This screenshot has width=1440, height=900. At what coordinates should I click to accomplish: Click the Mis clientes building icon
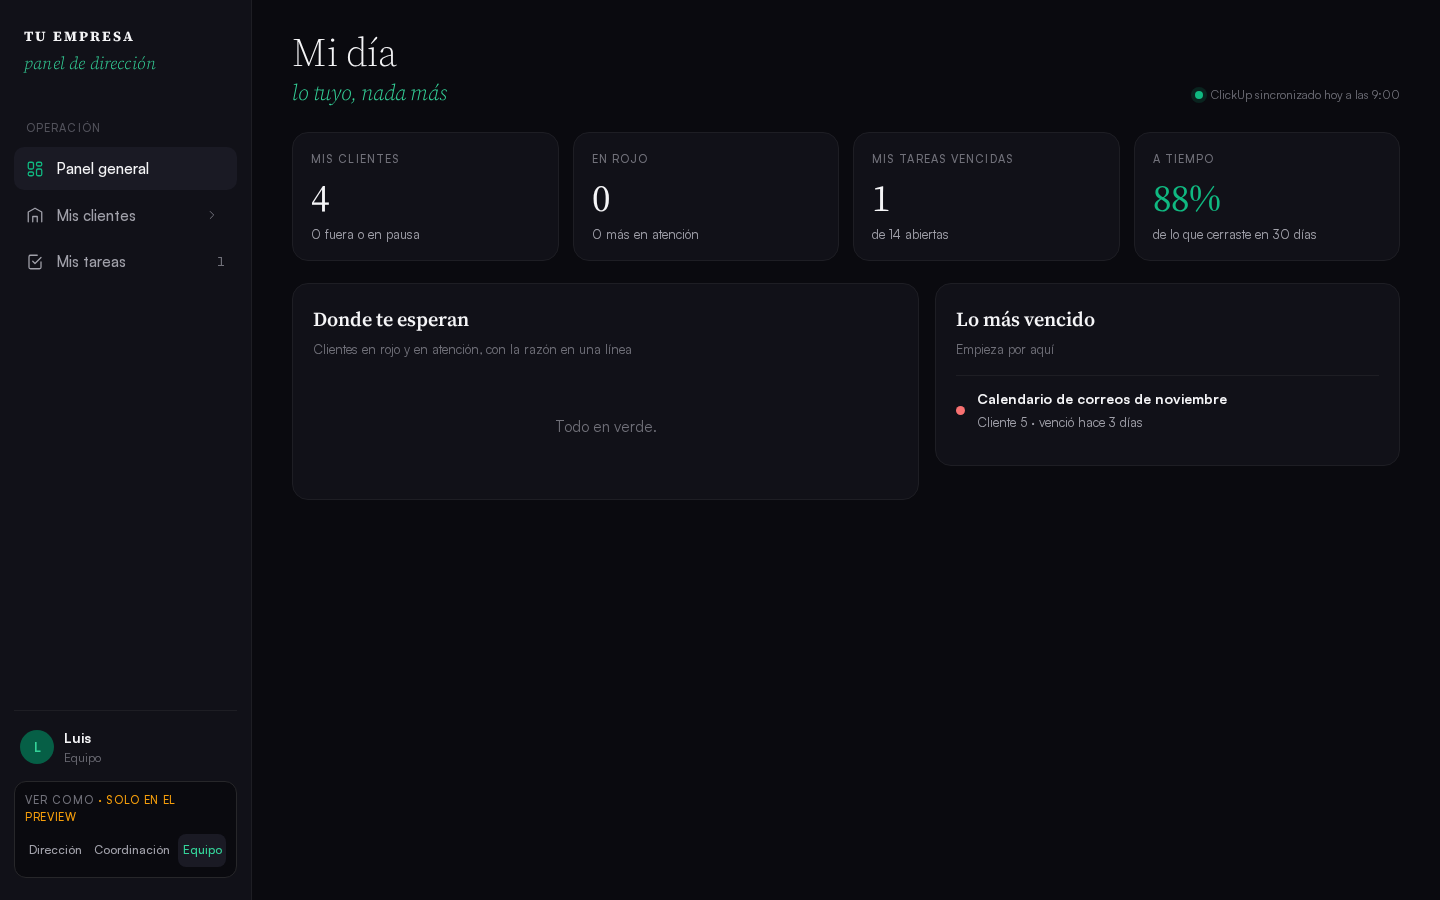35,215
